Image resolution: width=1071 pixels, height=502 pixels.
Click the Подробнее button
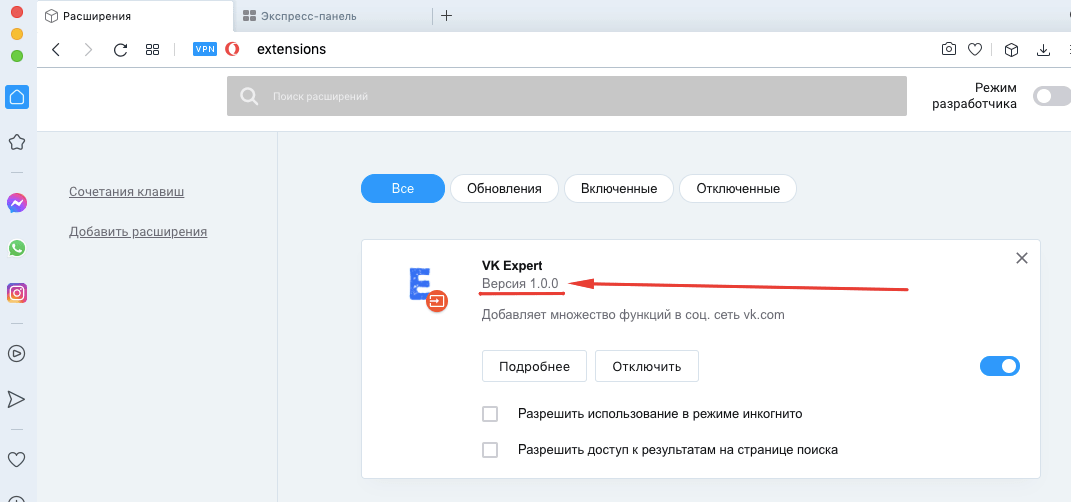534,366
